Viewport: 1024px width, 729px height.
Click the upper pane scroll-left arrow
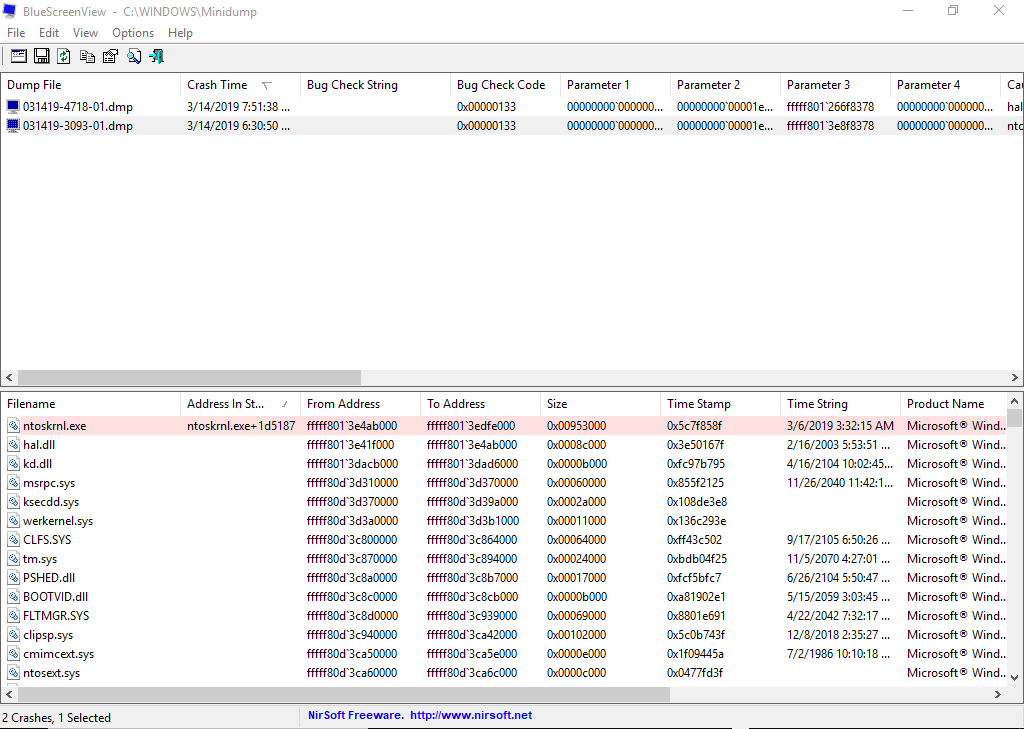9,378
